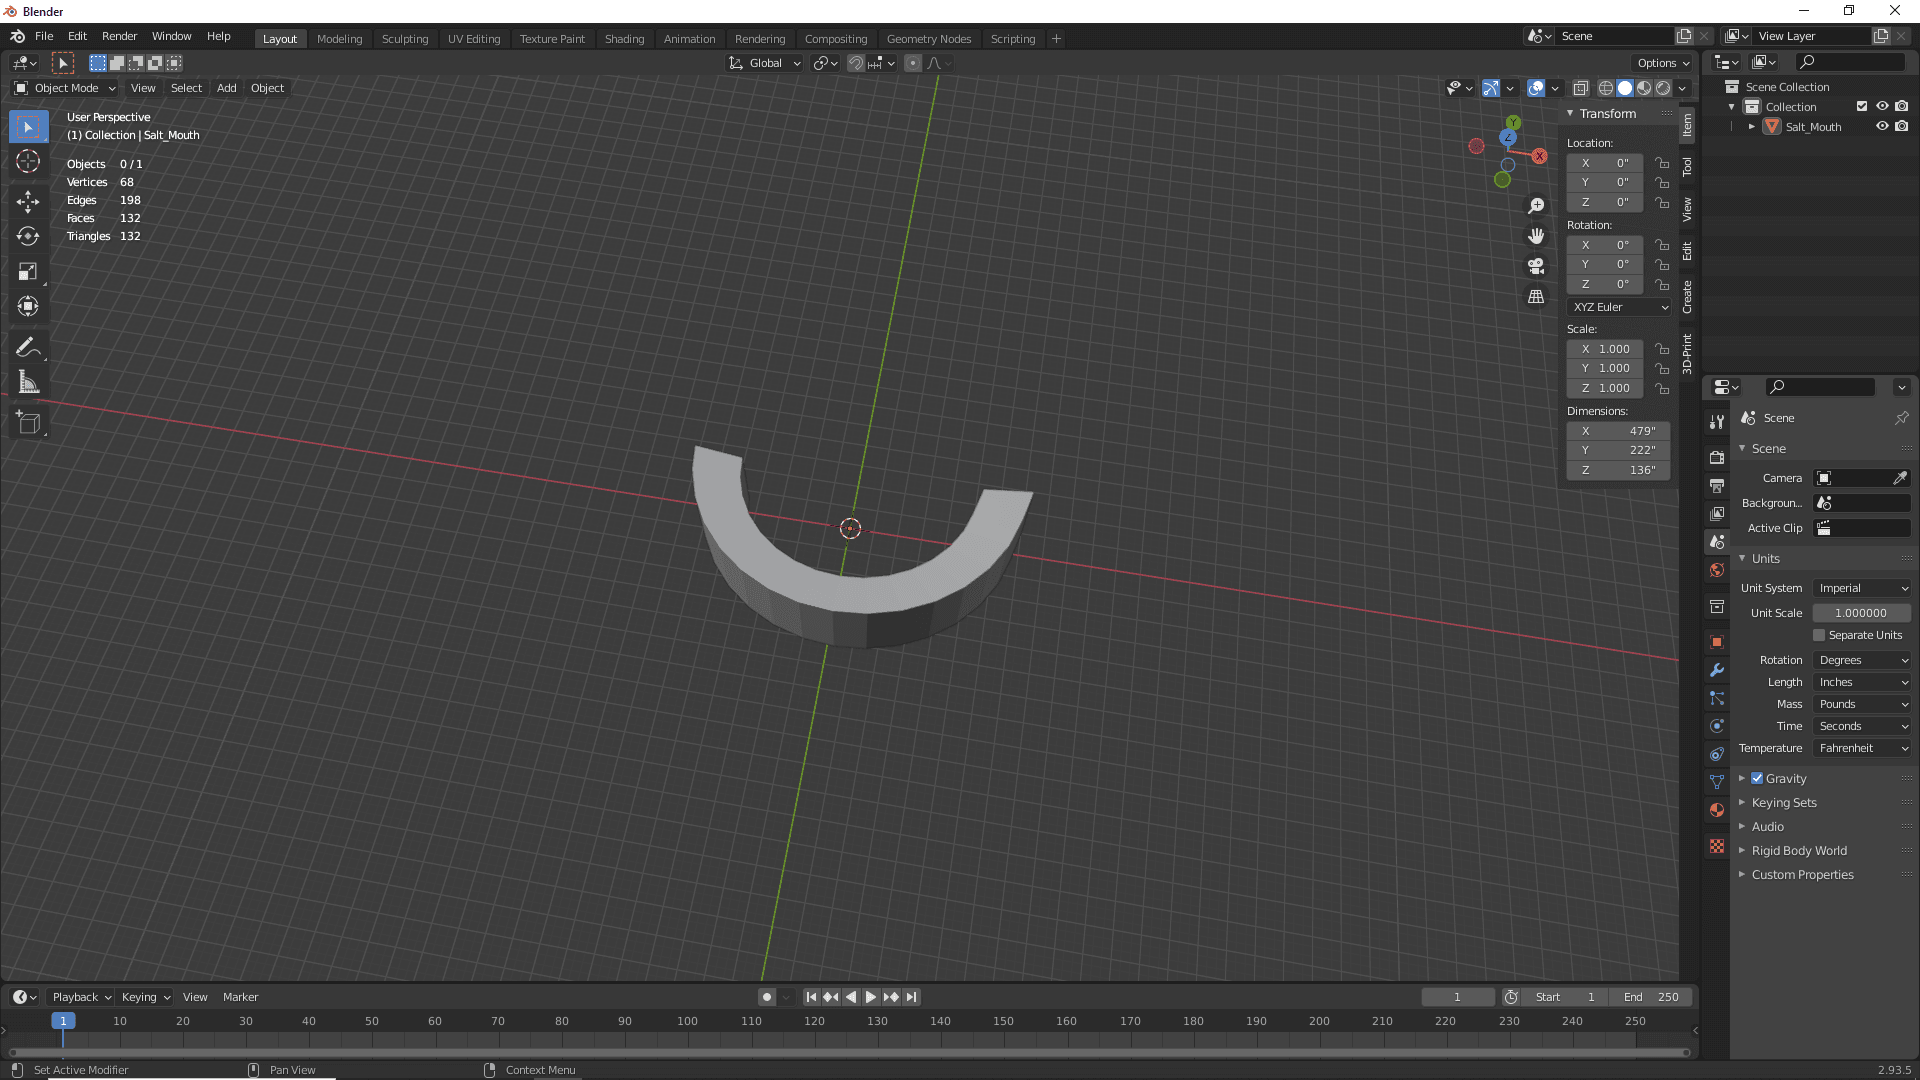
Task: Select the Cursor tool in toolbar
Action: pos(28,161)
